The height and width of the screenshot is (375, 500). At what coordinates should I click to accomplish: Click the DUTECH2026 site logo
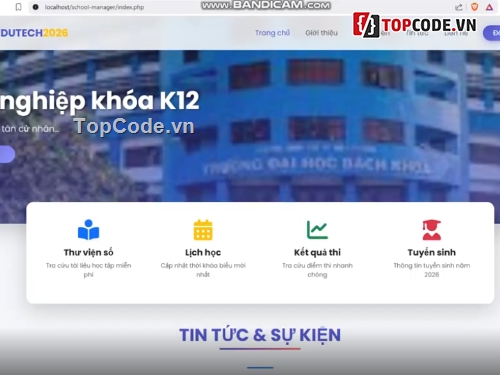tap(34, 33)
